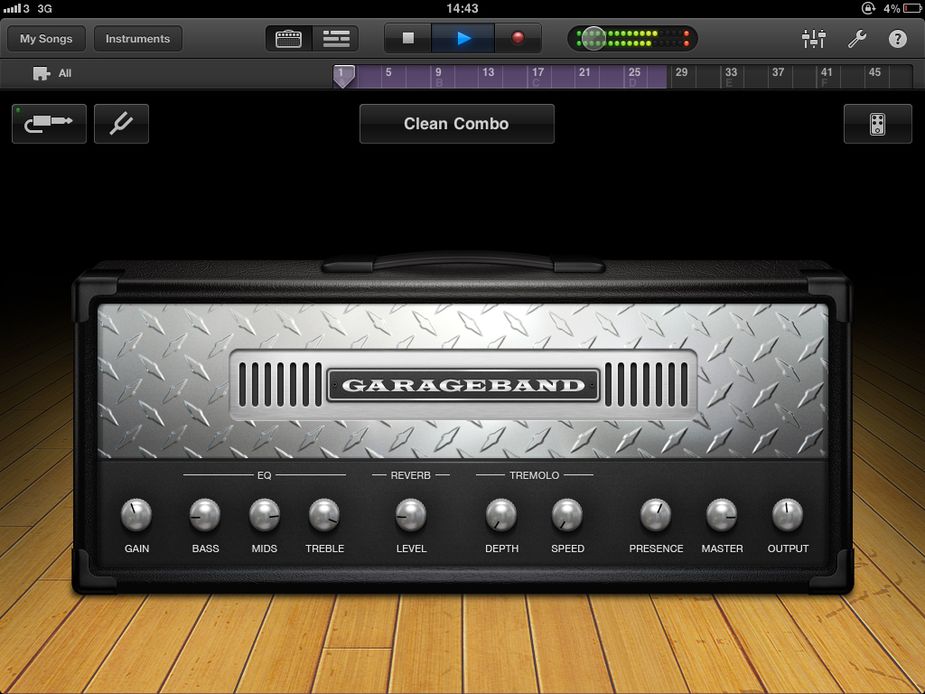
Task: Open the track mixer controls icon
Action: point(813,38)
